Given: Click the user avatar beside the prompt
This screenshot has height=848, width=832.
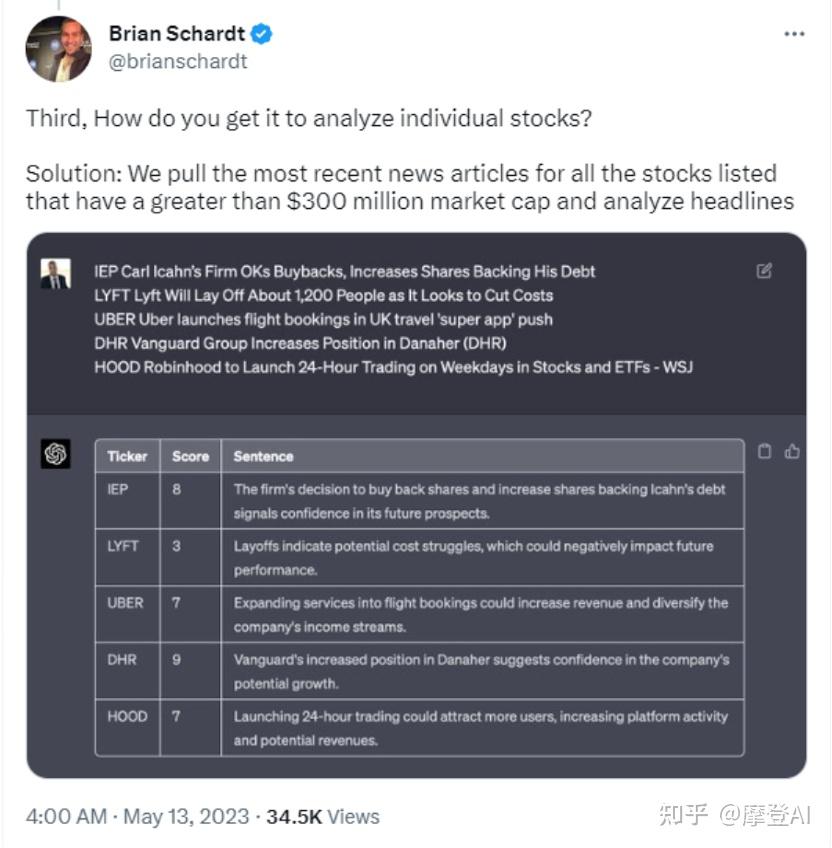Looking at the screenshot, I should pos(56,274).
